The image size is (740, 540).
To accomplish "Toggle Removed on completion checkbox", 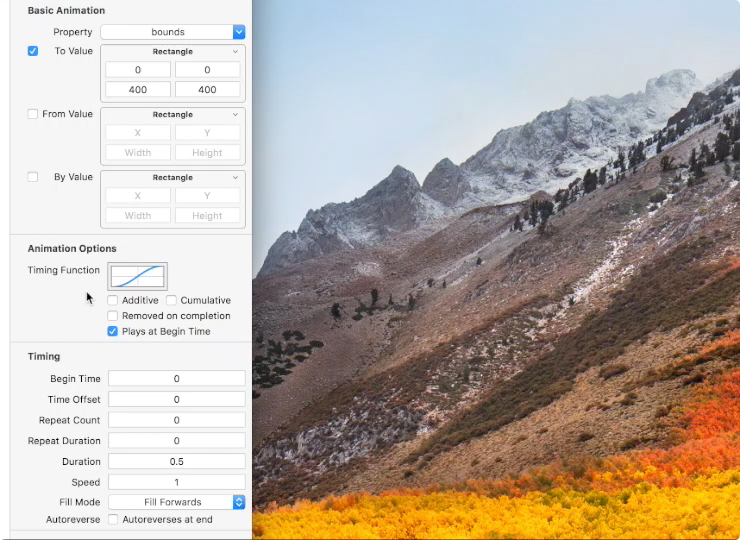I will (112, 316).
